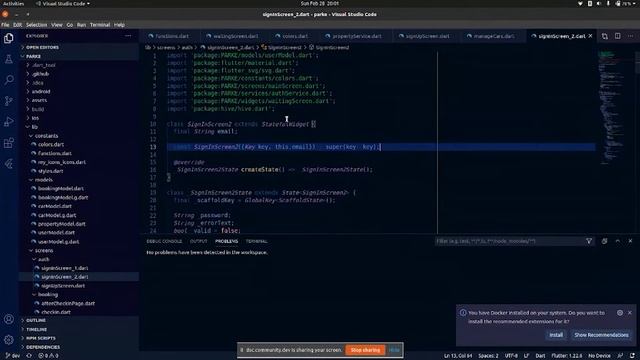The height and width of the screenshot is (360, 640).
Task: Open the Accounts icon in activity bar
Action: (9, 319)
